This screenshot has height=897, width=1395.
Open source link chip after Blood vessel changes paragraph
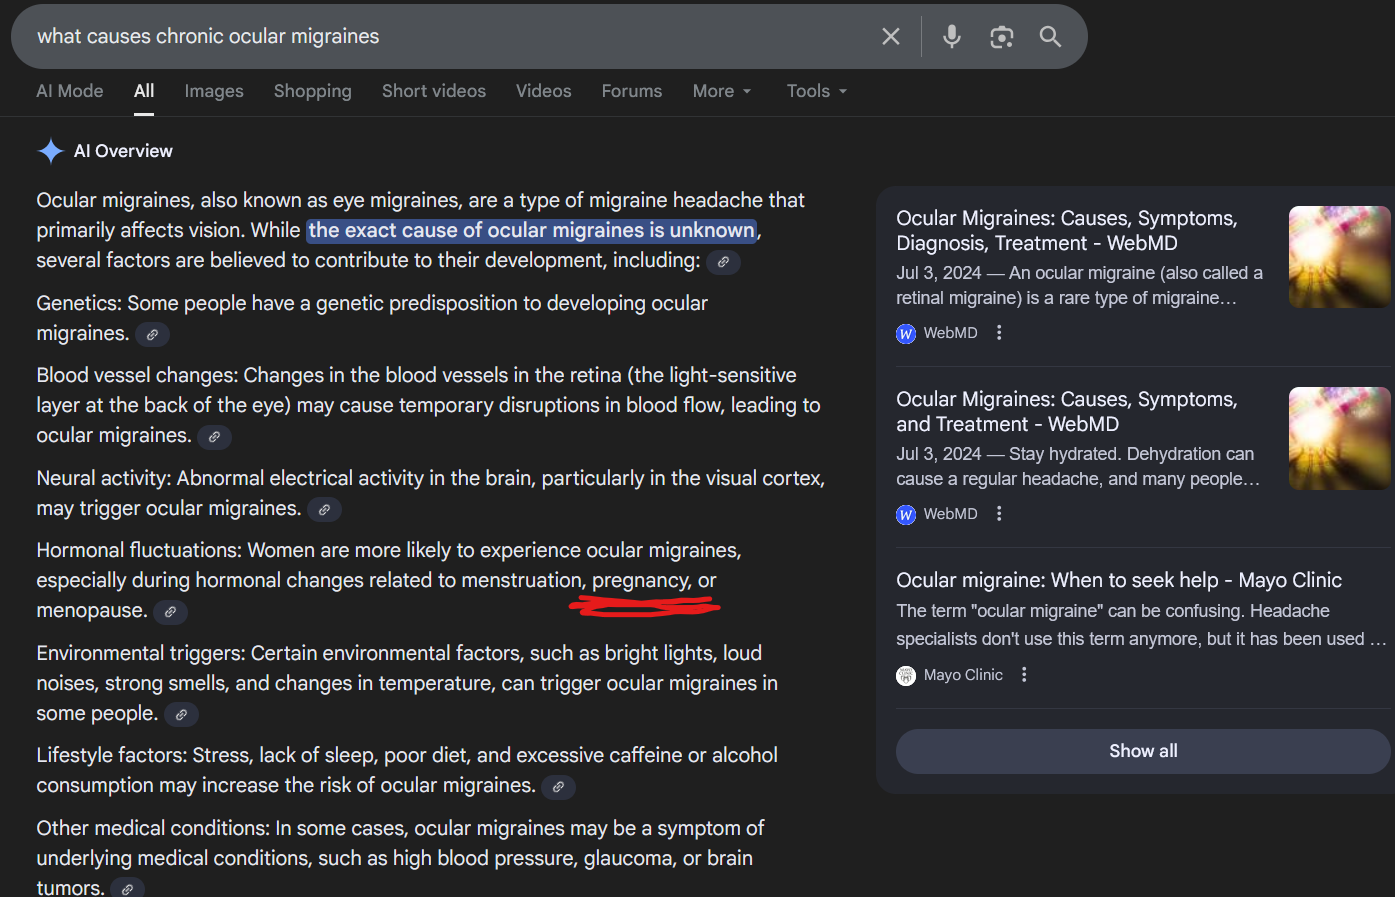(214, 437)
